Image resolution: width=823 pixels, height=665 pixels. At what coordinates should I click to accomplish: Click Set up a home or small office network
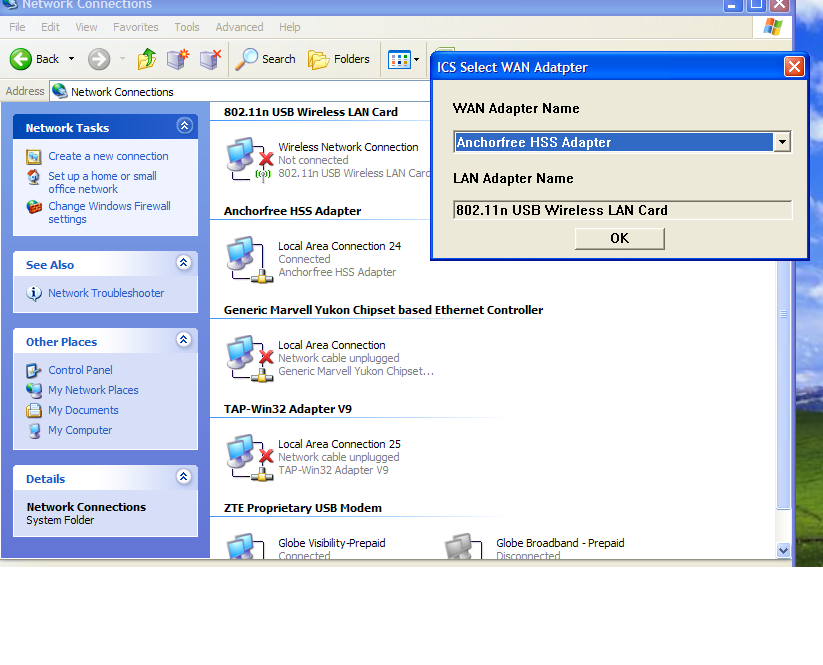[x=102, y=182]
